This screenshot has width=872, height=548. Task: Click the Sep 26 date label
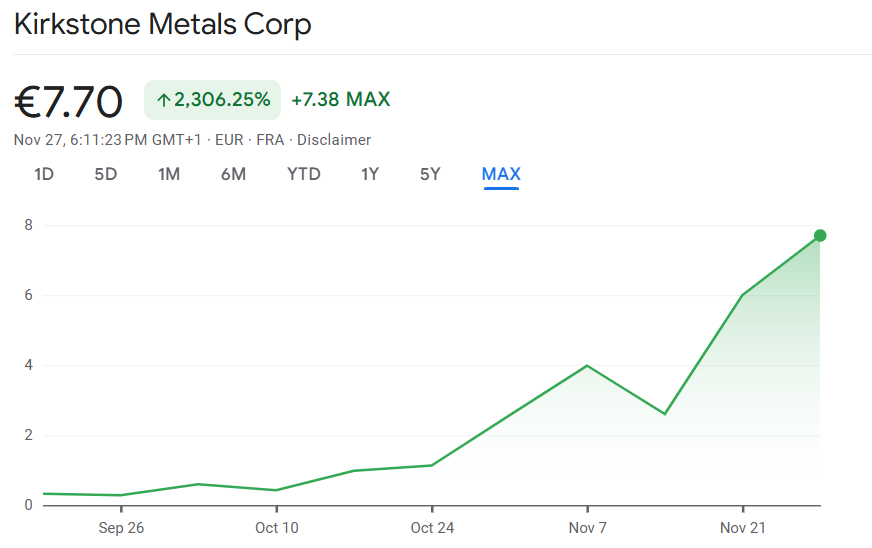click(121, 528)
